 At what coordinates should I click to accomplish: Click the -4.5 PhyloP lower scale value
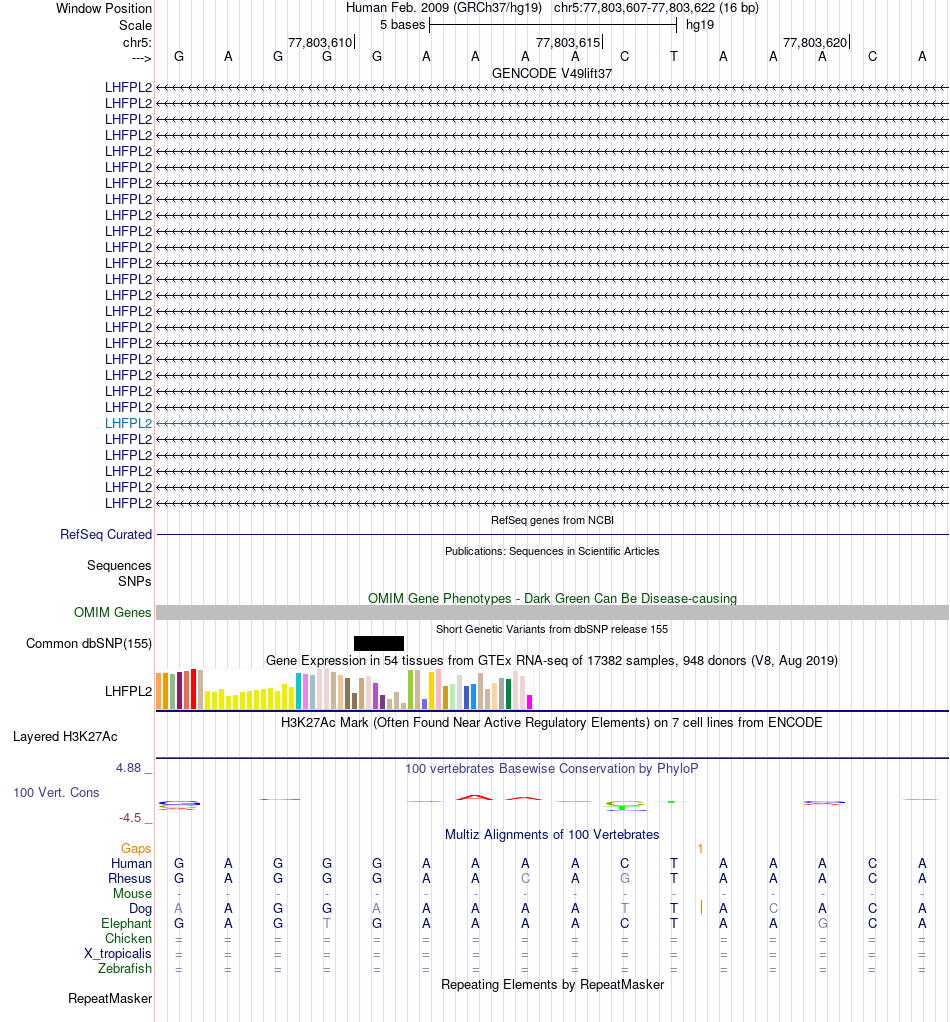point(130,818)
